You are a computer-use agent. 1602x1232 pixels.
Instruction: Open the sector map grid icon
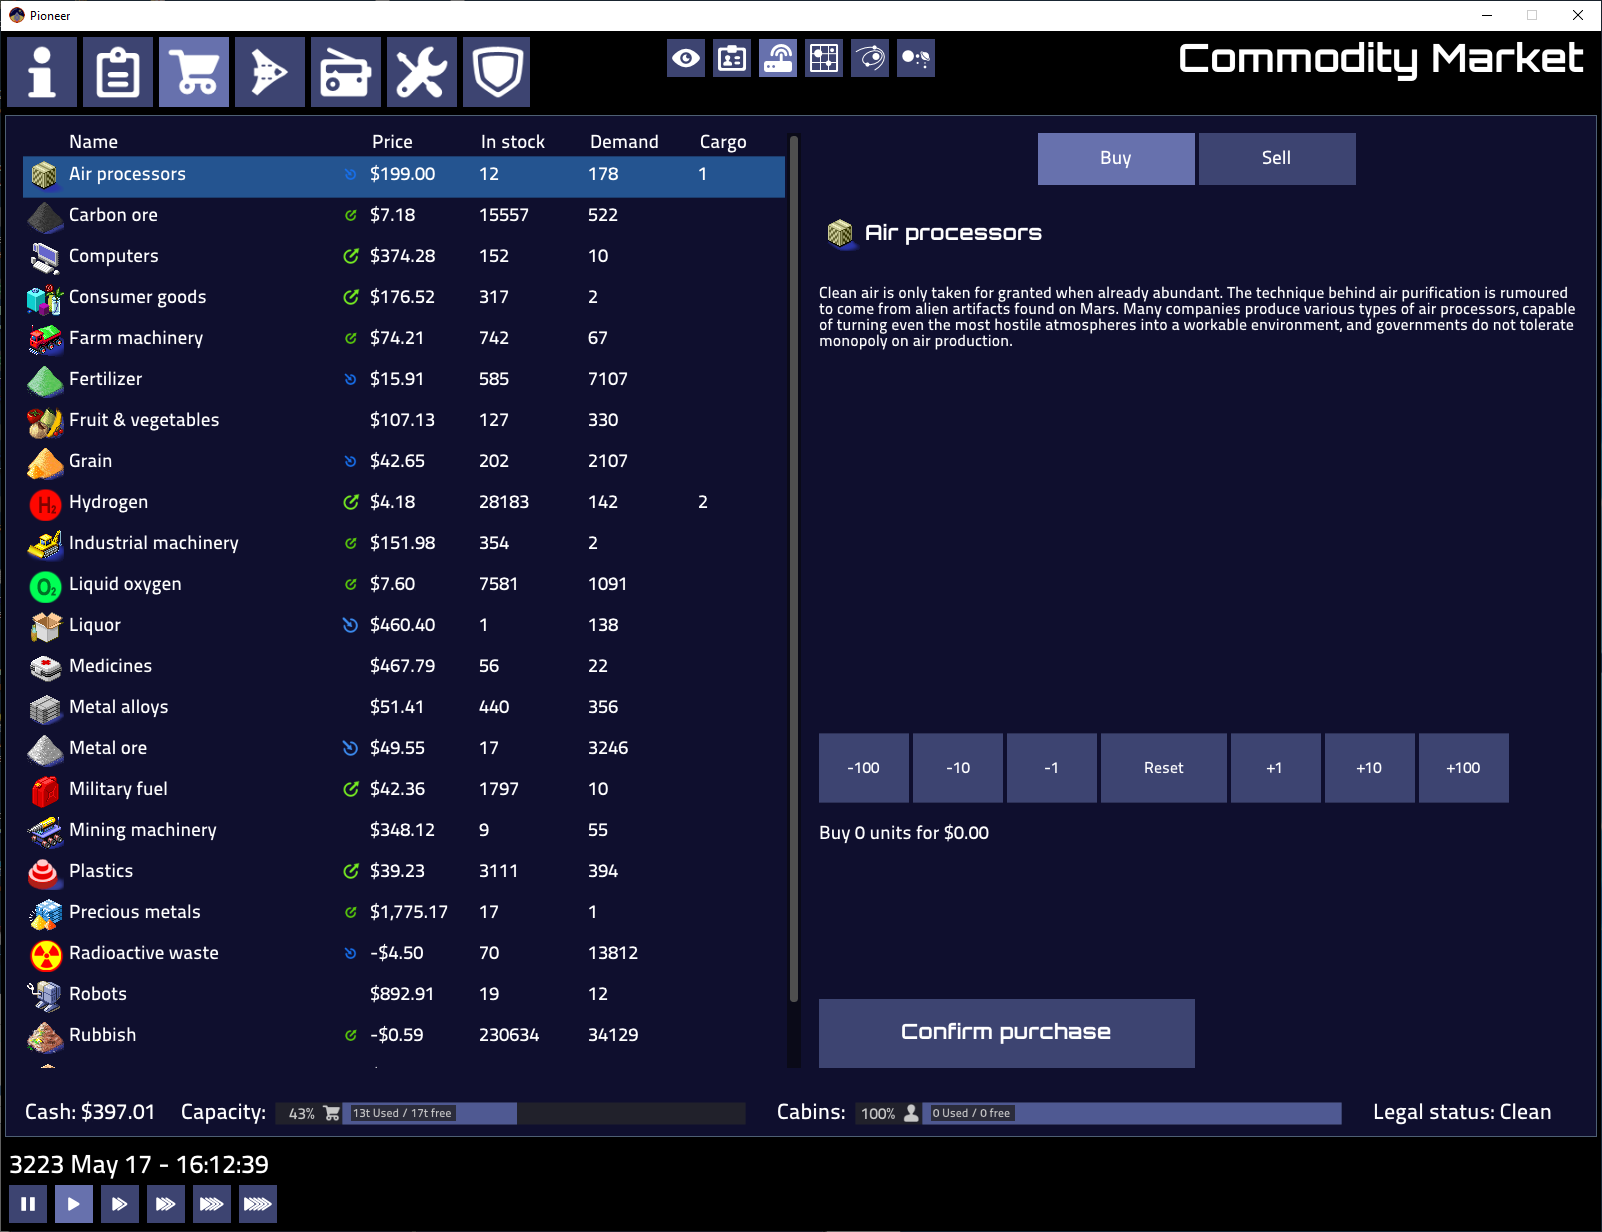click(x=823, y=58)
